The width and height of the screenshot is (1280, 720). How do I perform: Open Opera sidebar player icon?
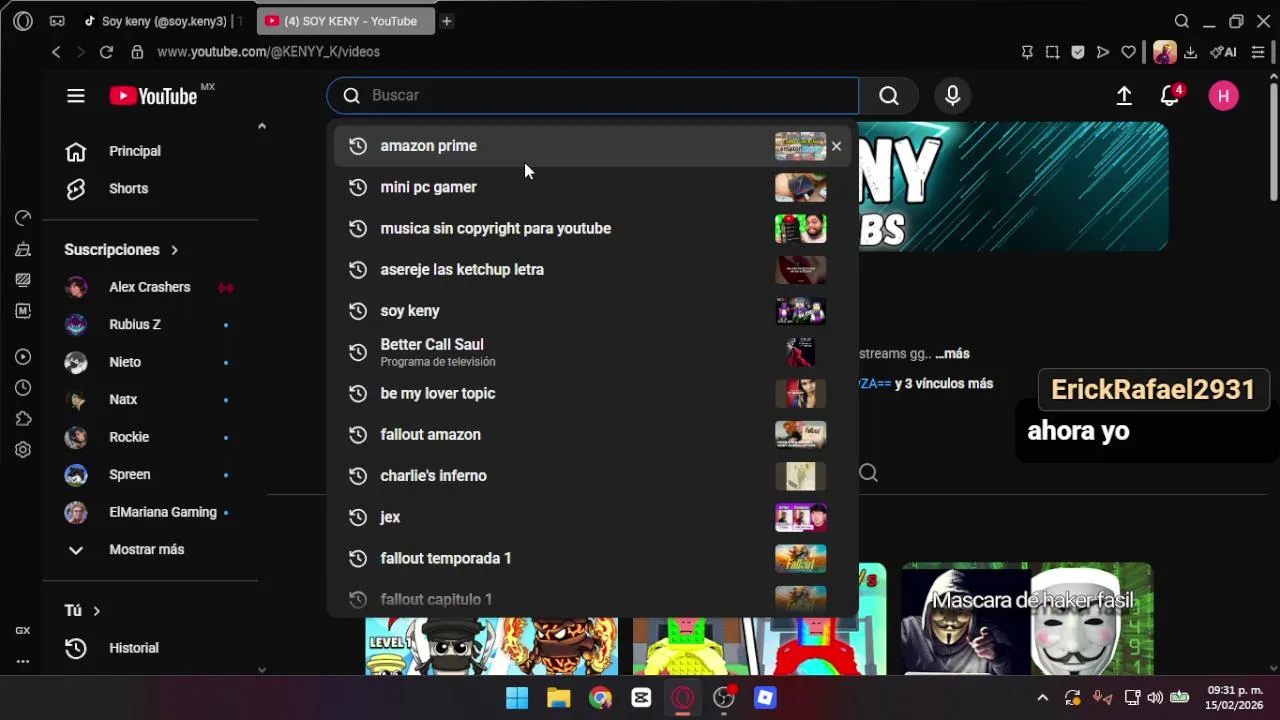tap(23, 357)
